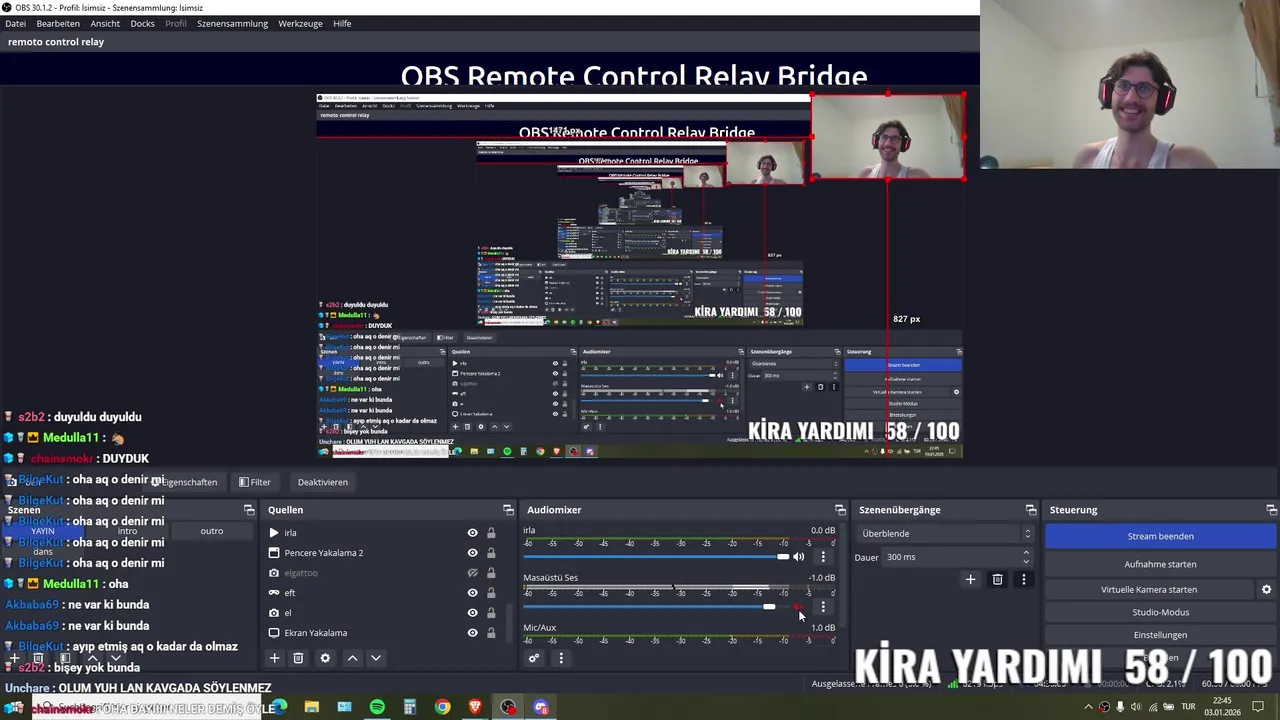Open source properties gear in Quellen toolbar

[x=325, y=658]
